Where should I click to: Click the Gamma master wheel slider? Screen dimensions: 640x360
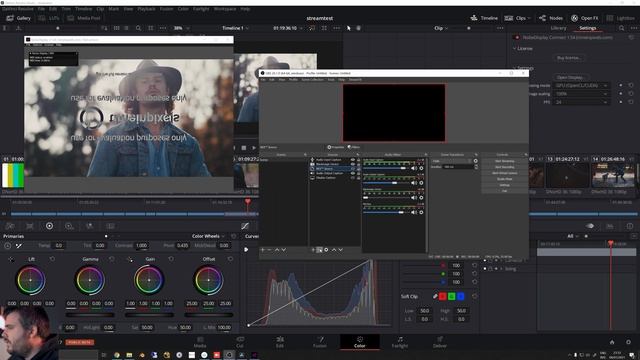(90, 315)
